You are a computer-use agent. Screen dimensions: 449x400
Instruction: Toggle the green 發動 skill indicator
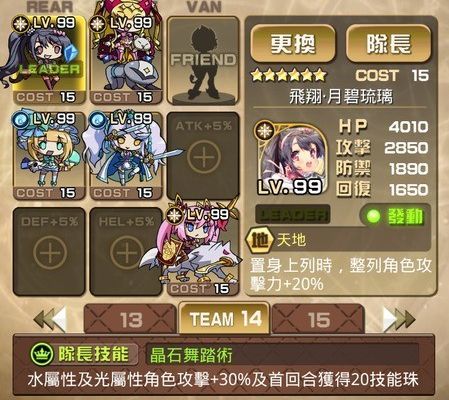click(x=395, y=216)
